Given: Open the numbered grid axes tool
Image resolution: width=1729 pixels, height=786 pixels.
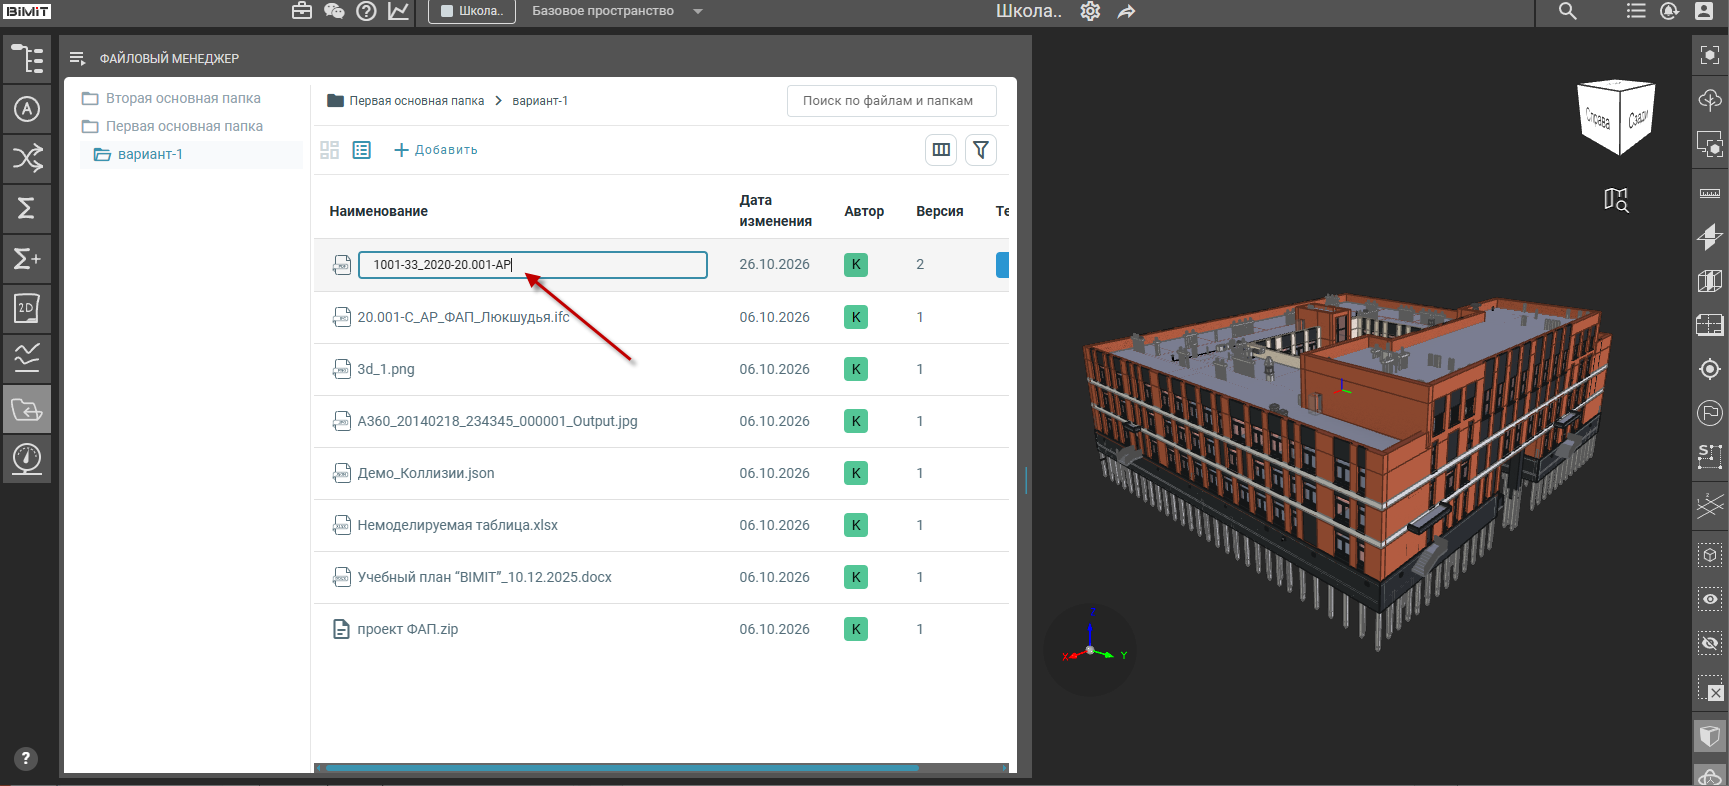Looking at the screenshot, I should [x=1710, y=504].
